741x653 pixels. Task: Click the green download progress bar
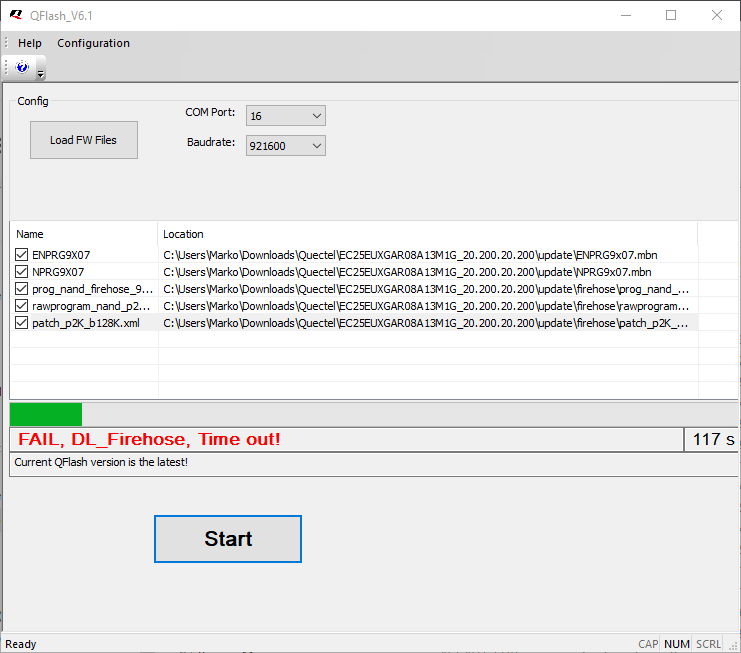pyautogui.click(x=46, y=414)
